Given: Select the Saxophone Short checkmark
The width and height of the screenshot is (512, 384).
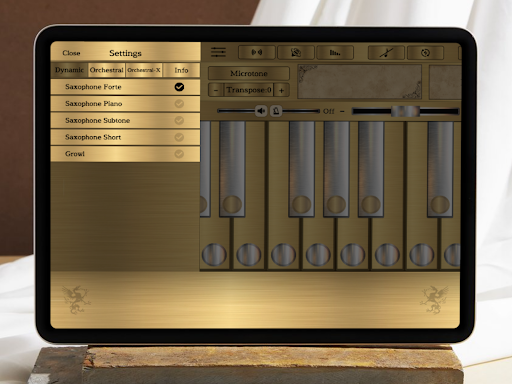Looking at the screenshot, I should [179, 137].
